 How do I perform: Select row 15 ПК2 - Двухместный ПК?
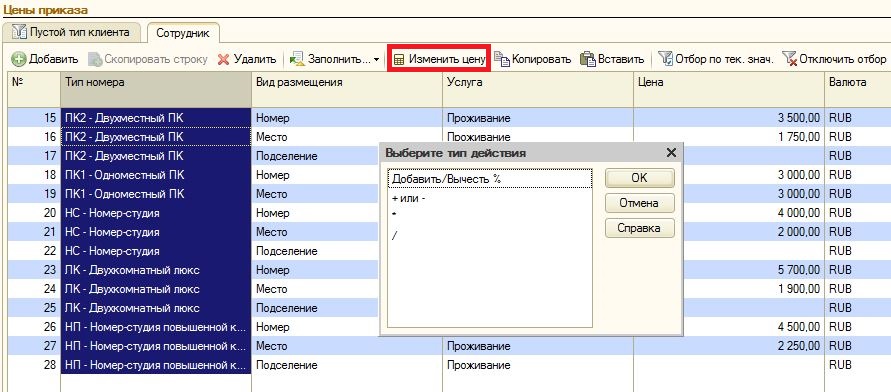pyautogui.click(x=155, y=118)
